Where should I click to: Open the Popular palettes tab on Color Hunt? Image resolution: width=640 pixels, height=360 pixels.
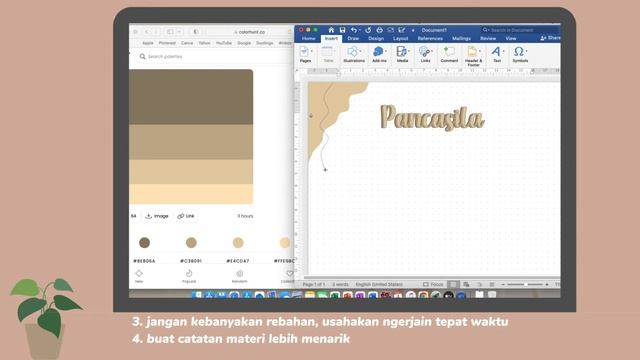click(x=189, y=276)
